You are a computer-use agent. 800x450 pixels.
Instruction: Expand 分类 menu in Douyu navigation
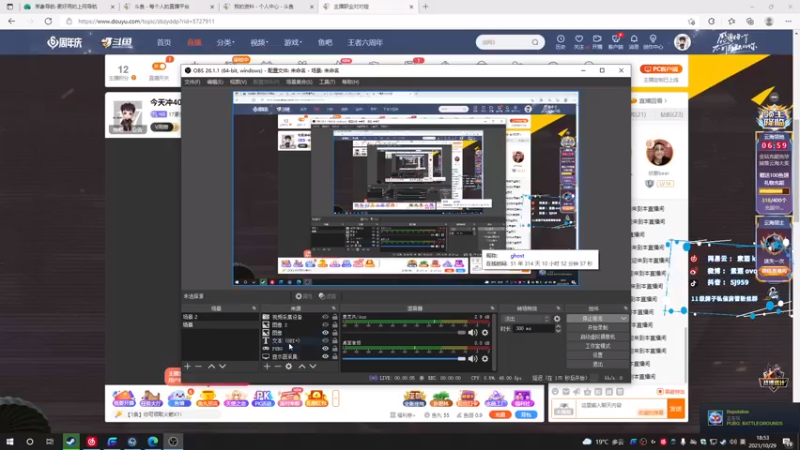pos(225,42)
